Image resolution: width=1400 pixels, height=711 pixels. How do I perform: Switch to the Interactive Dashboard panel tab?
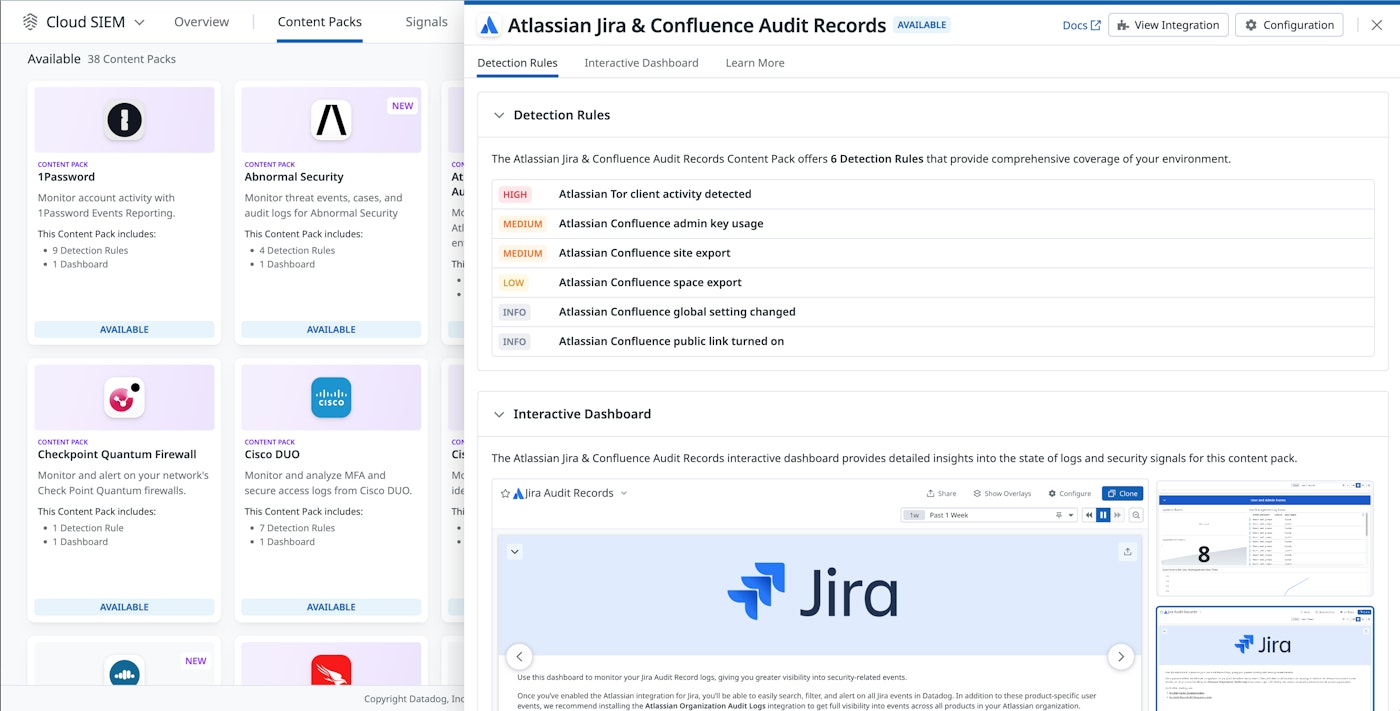pyautogui.click(x=641, y=63)
